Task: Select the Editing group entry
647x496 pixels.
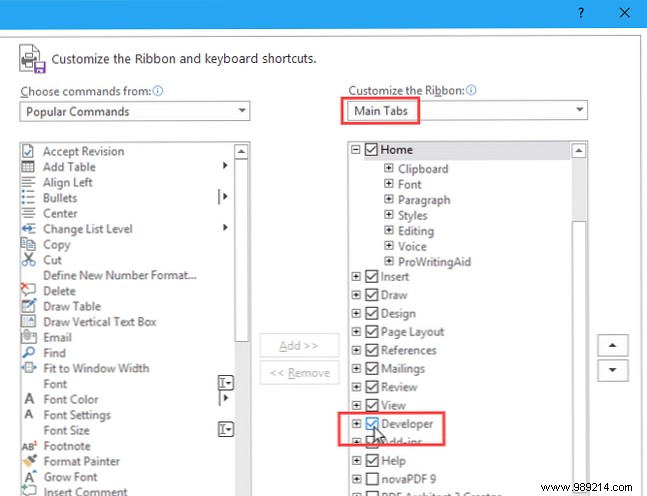Action: tap(416, 231)
